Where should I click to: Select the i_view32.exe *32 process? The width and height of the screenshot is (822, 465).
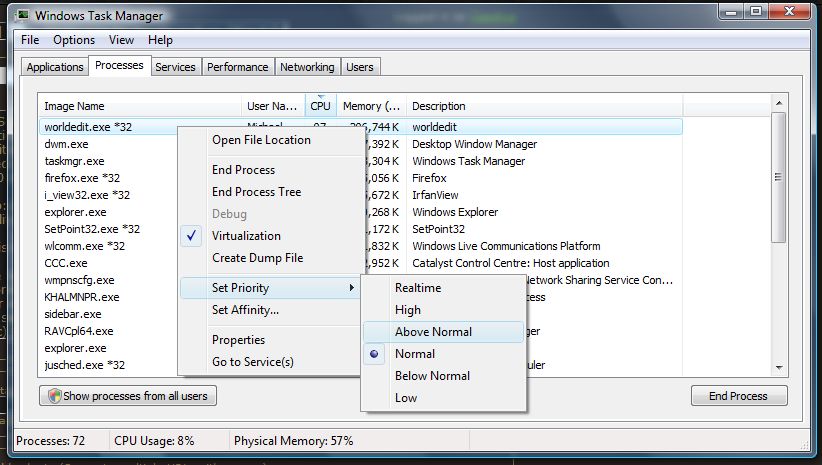[86, 195]
